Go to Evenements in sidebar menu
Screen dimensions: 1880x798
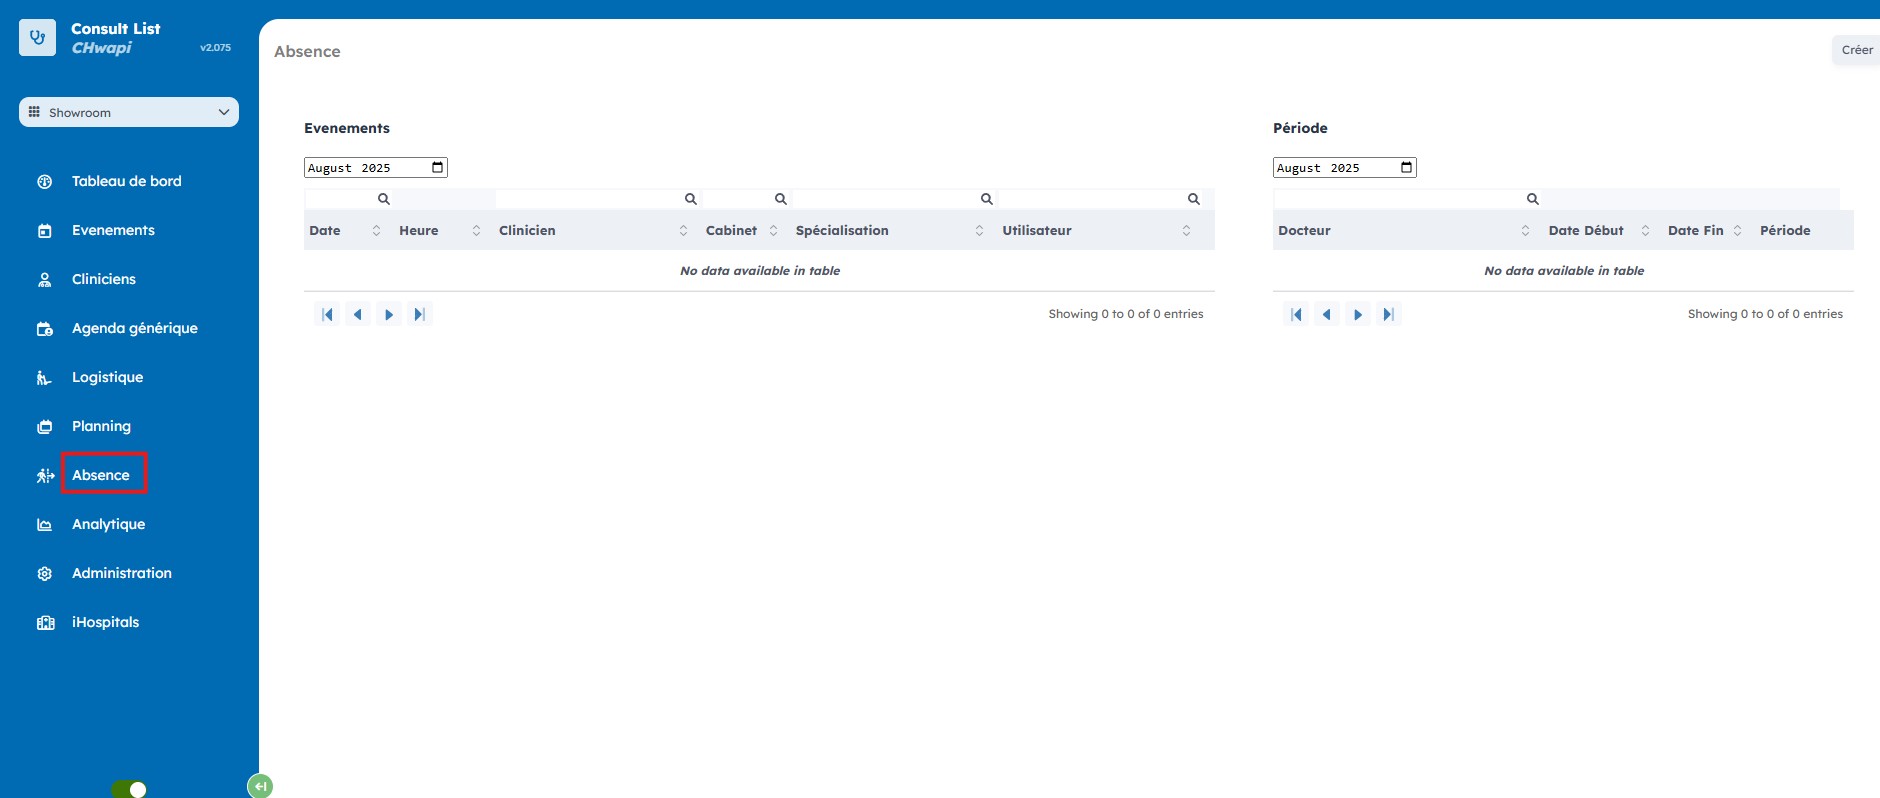pos(113,230)
